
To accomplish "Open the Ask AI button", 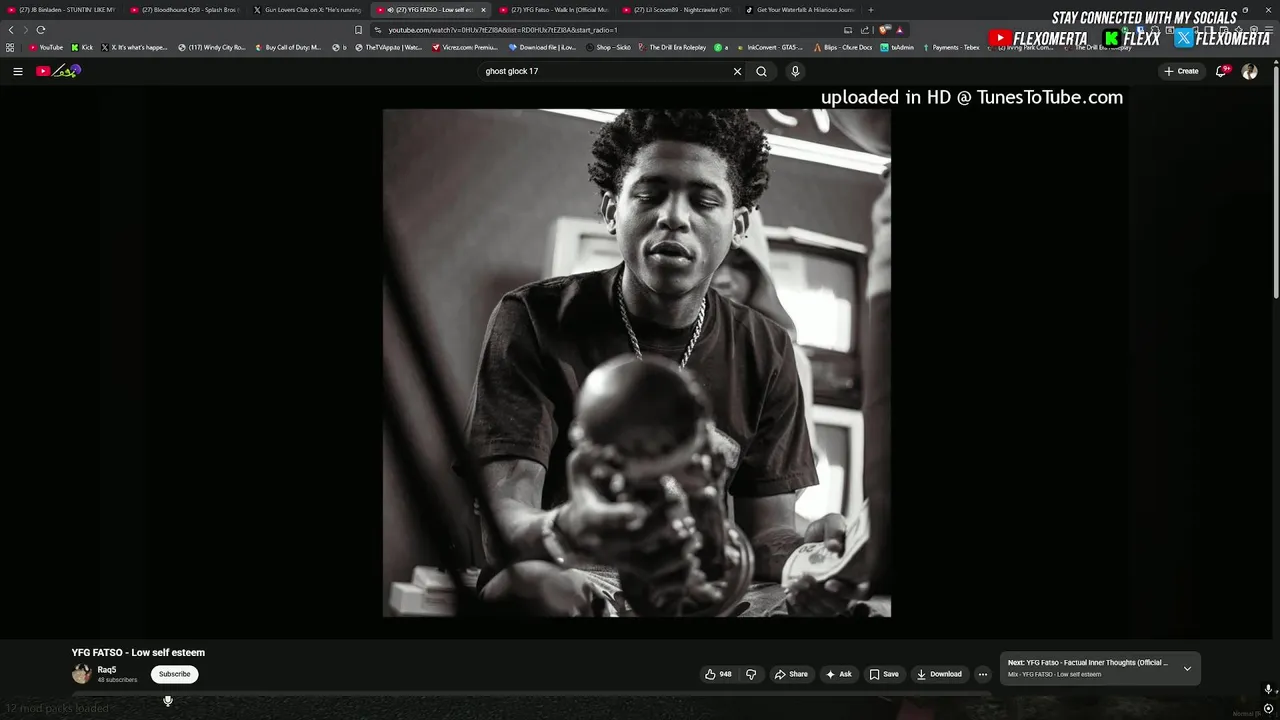I will pyautogui.click(x=838, y=674).
